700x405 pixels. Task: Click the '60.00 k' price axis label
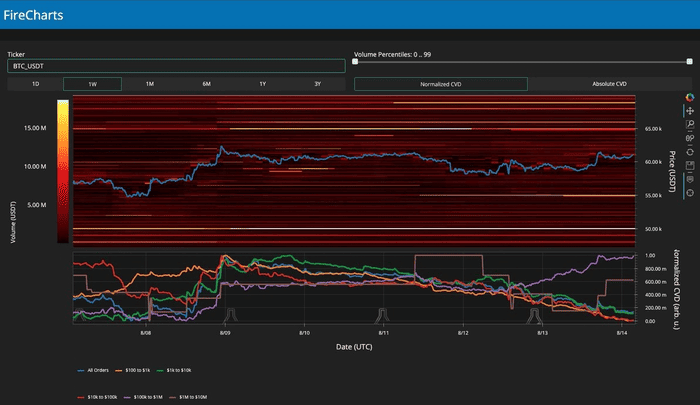(653, 162)
